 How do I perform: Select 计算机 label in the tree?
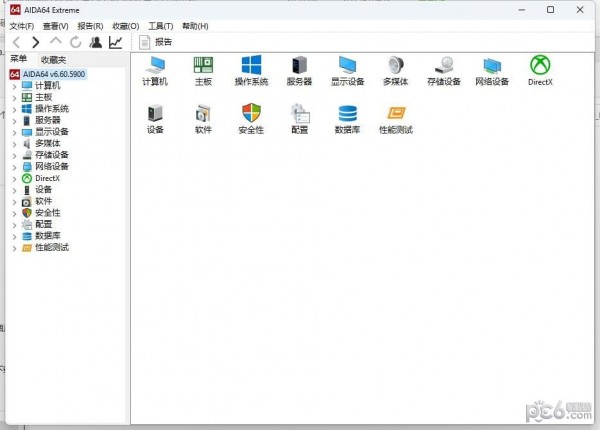pyautogui.click(x=48, y=86)
